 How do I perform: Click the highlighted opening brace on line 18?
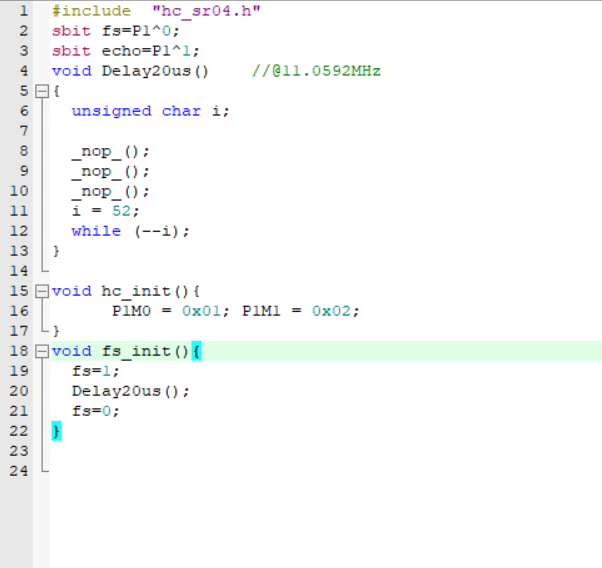point(196,351)
